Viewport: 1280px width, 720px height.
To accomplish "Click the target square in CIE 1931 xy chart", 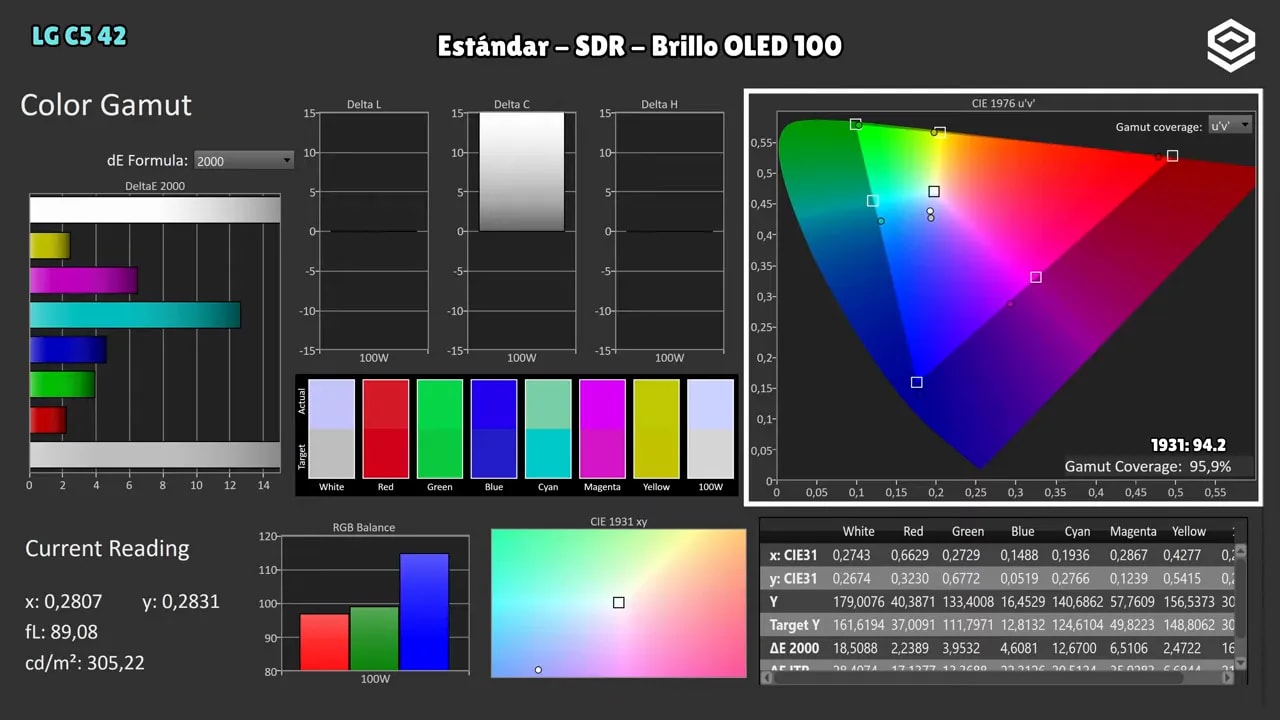I will coord(619,602).
